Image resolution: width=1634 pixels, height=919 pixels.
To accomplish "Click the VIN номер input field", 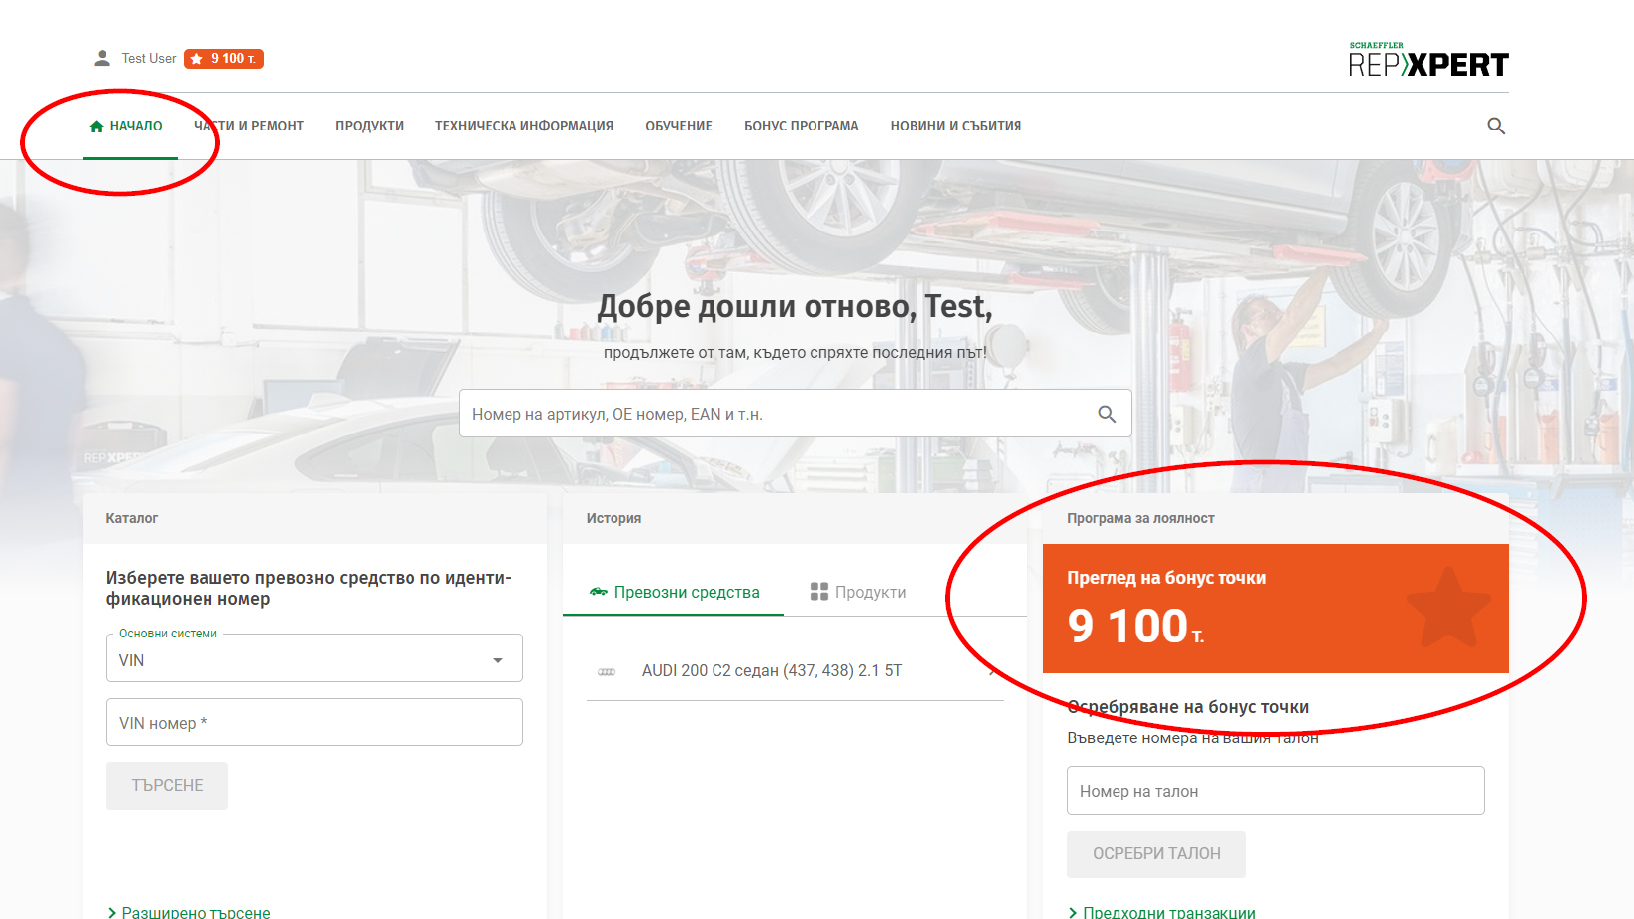I will point(314,722).
